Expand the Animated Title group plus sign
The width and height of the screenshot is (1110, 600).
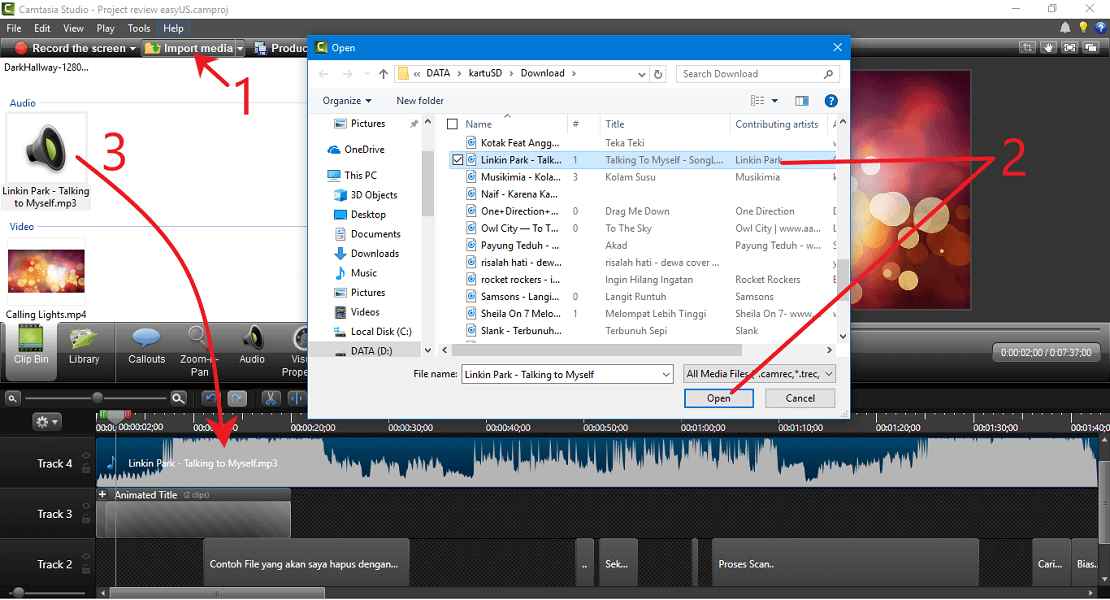coord(103,495)
